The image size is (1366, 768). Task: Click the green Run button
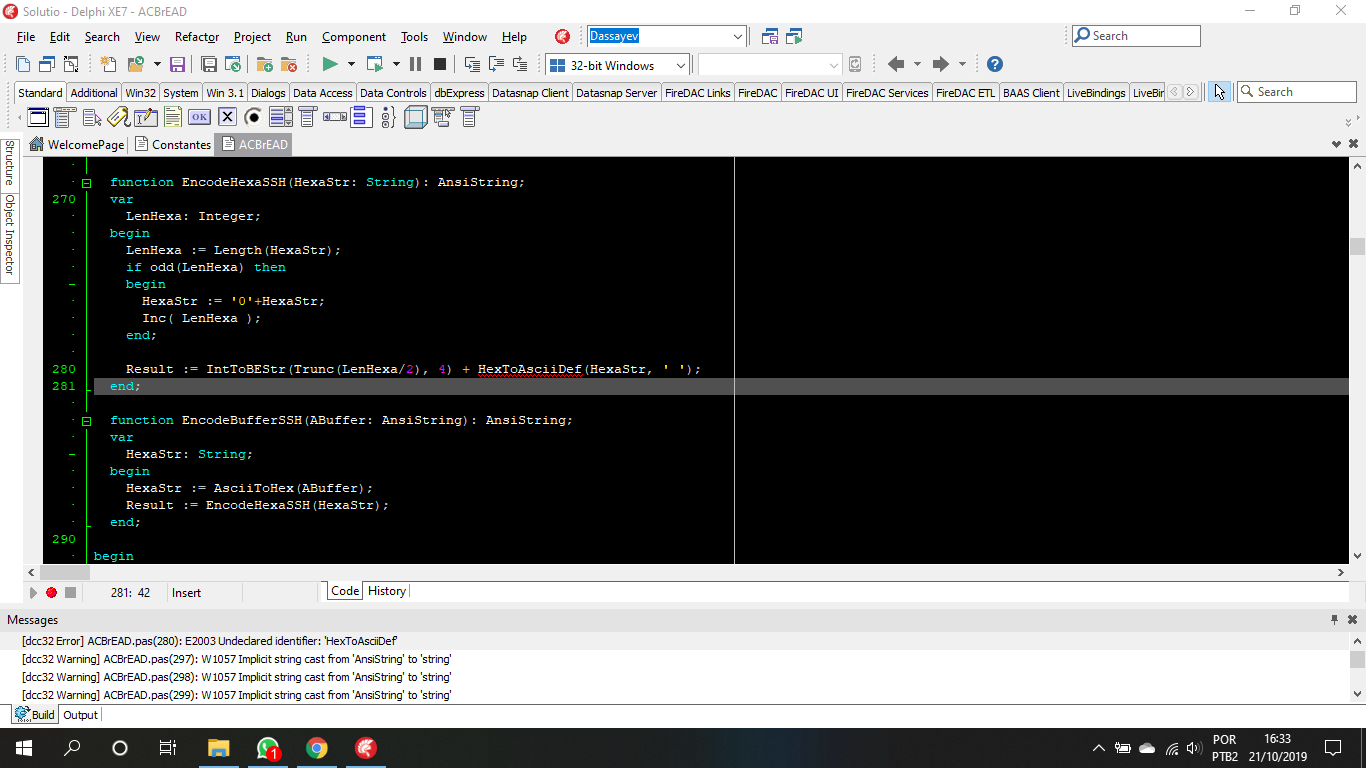coord(330,65)
